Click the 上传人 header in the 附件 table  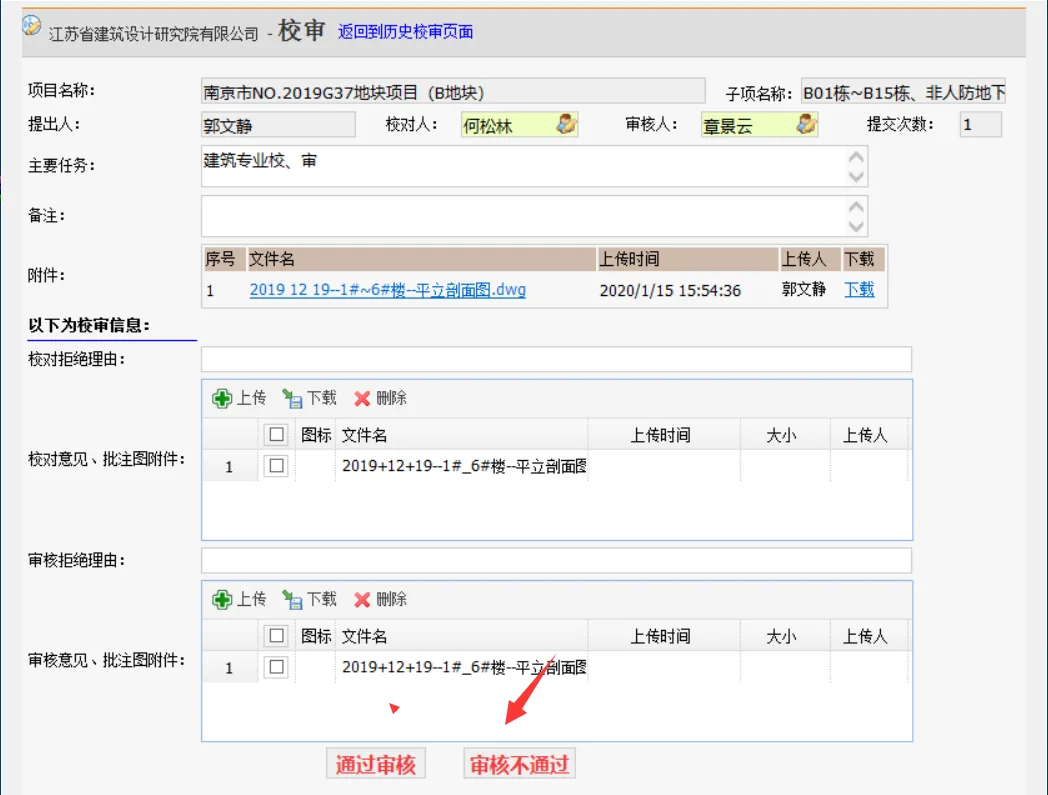coord(809,259)
